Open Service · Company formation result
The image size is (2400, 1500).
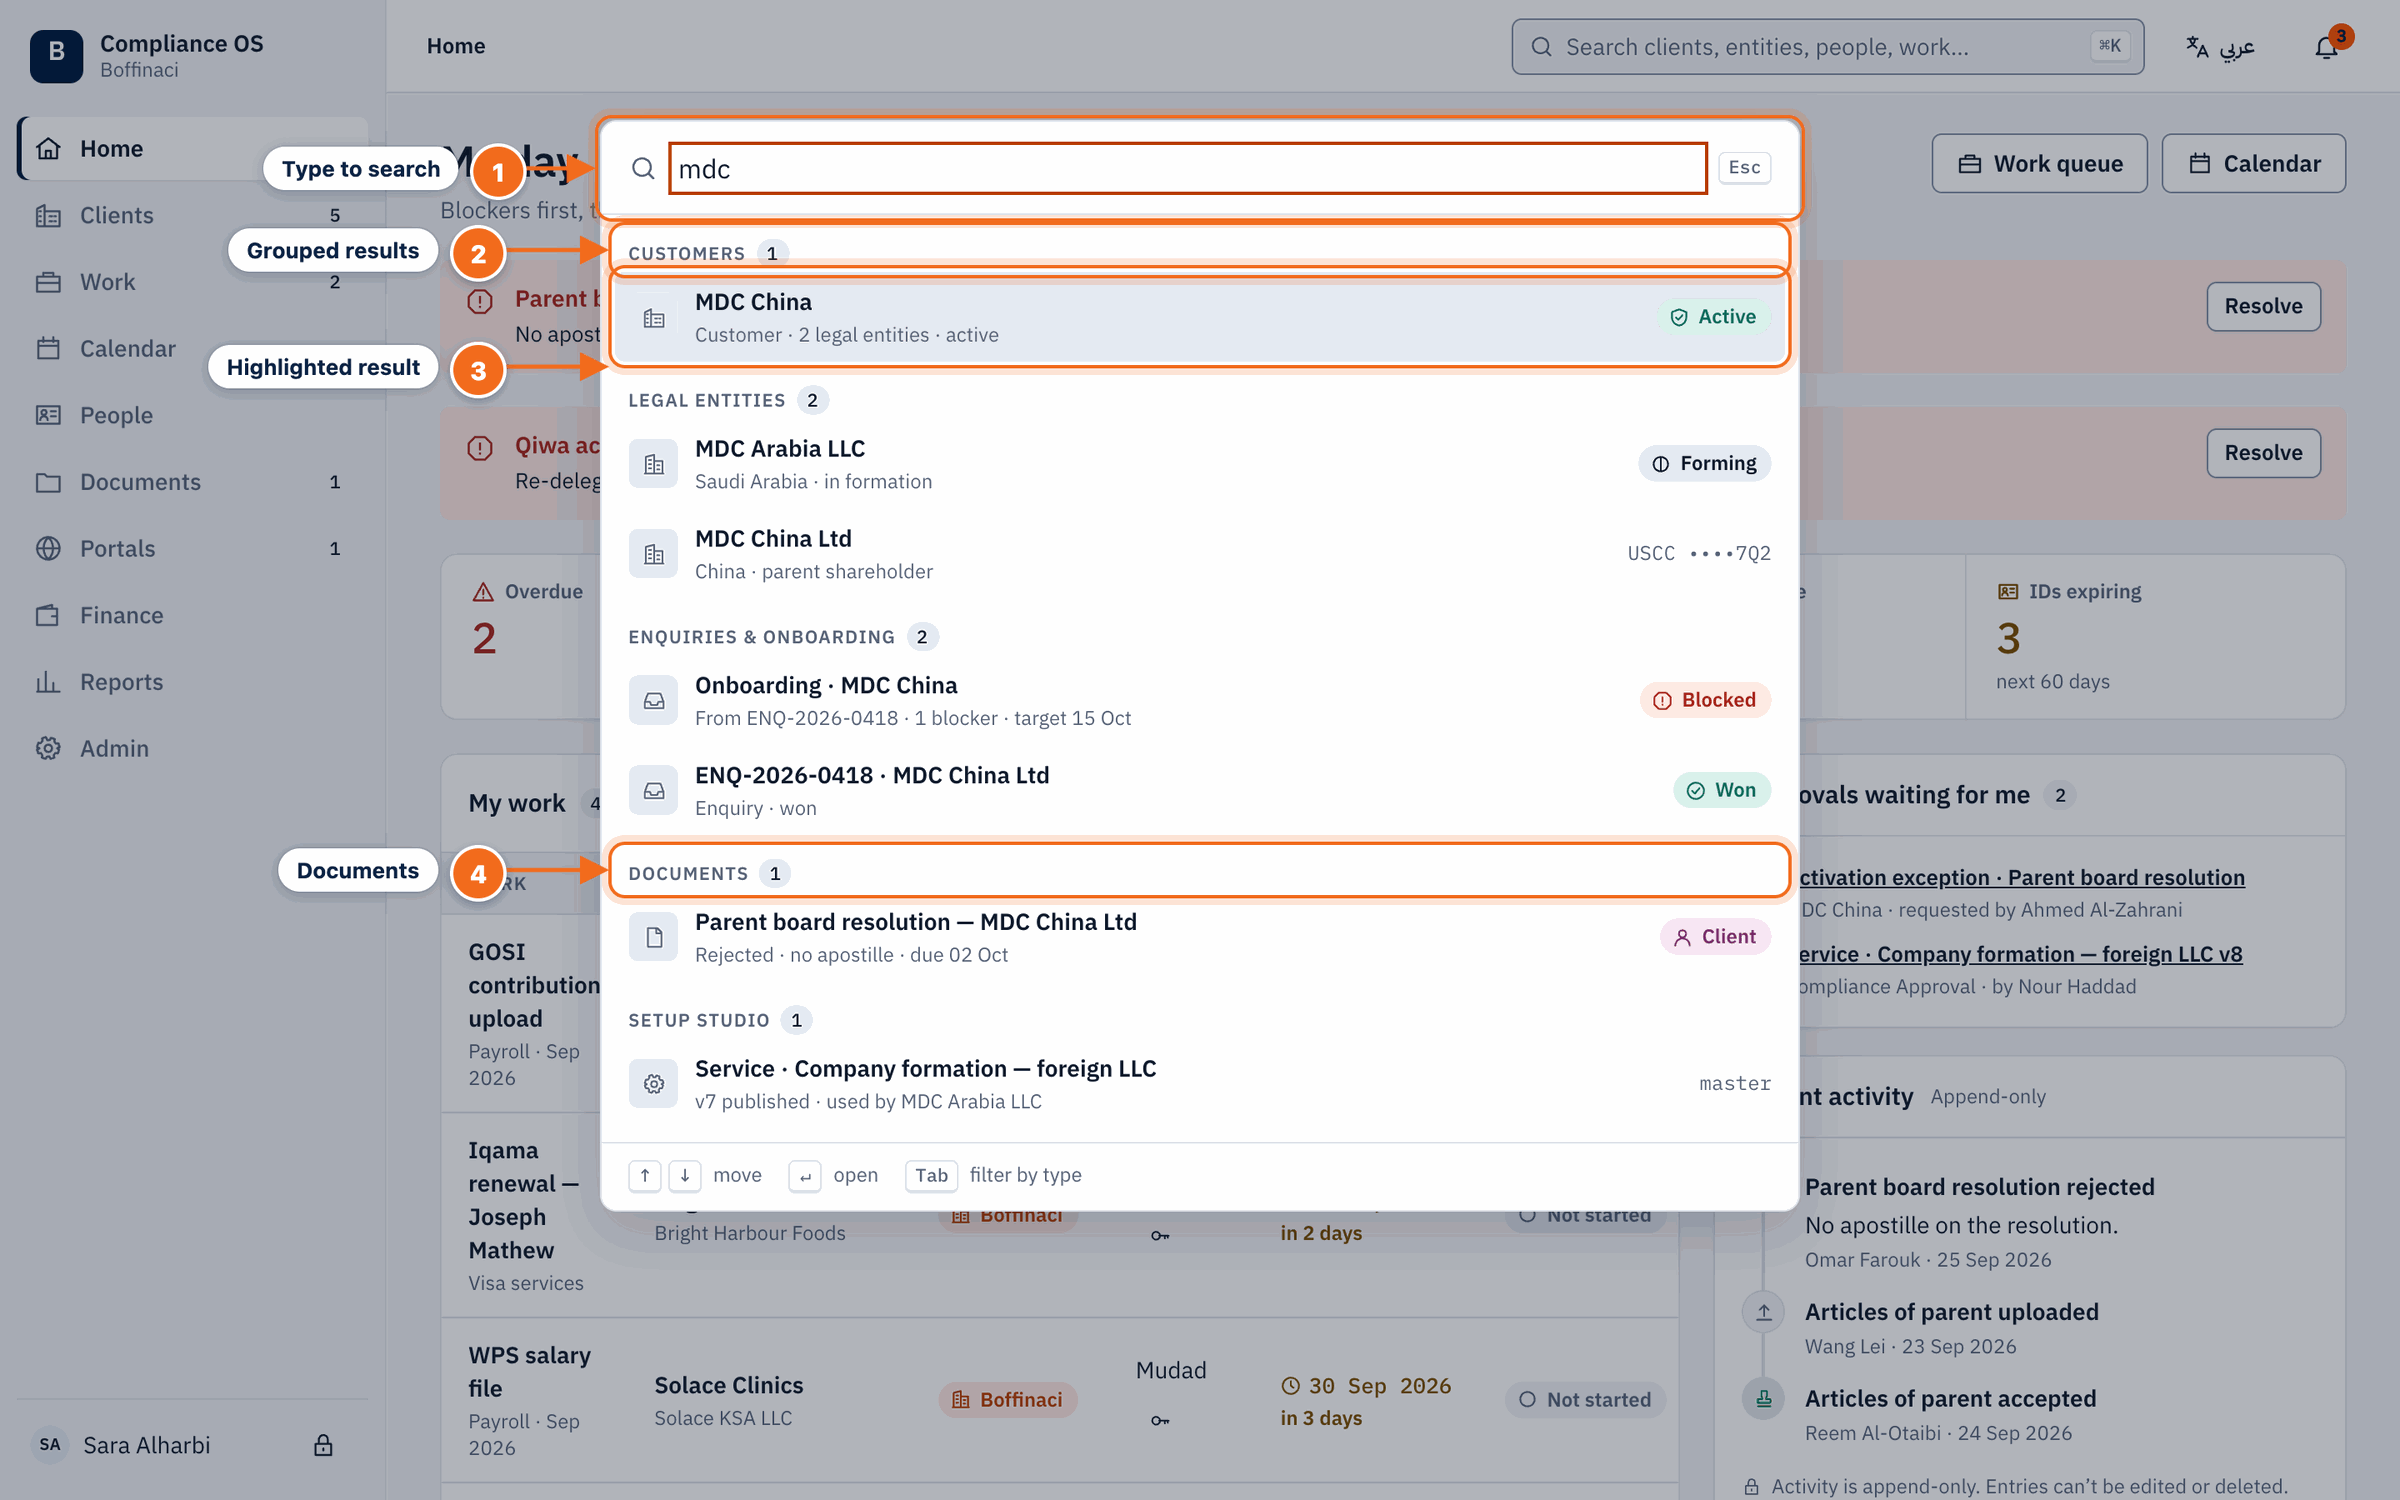tap(1200, 1084)
